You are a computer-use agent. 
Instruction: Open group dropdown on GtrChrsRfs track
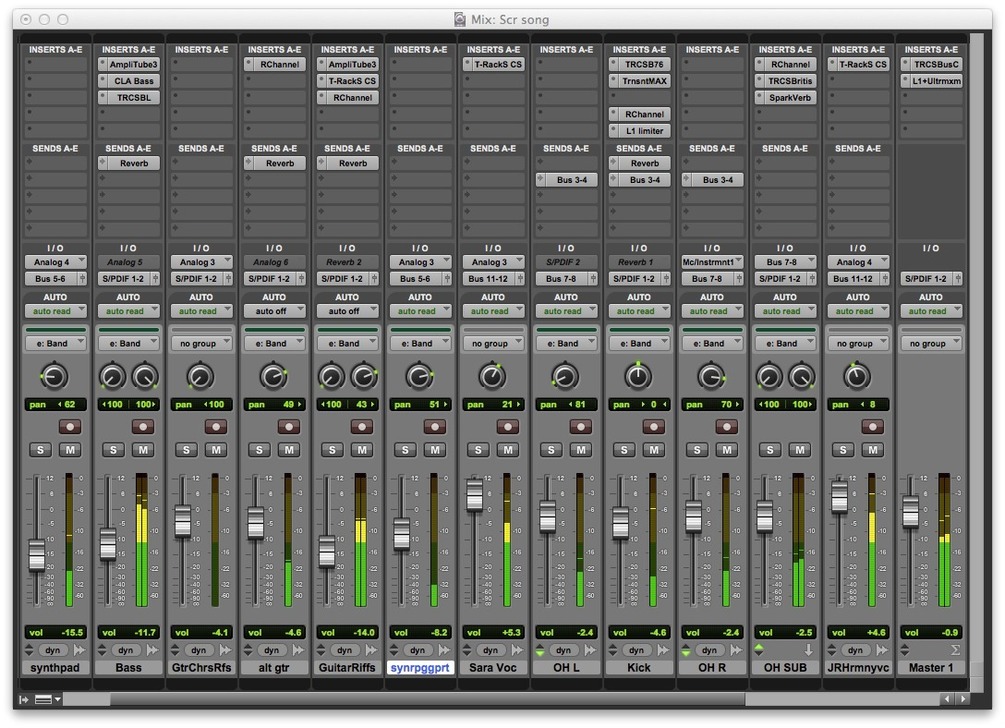point(201,343)
